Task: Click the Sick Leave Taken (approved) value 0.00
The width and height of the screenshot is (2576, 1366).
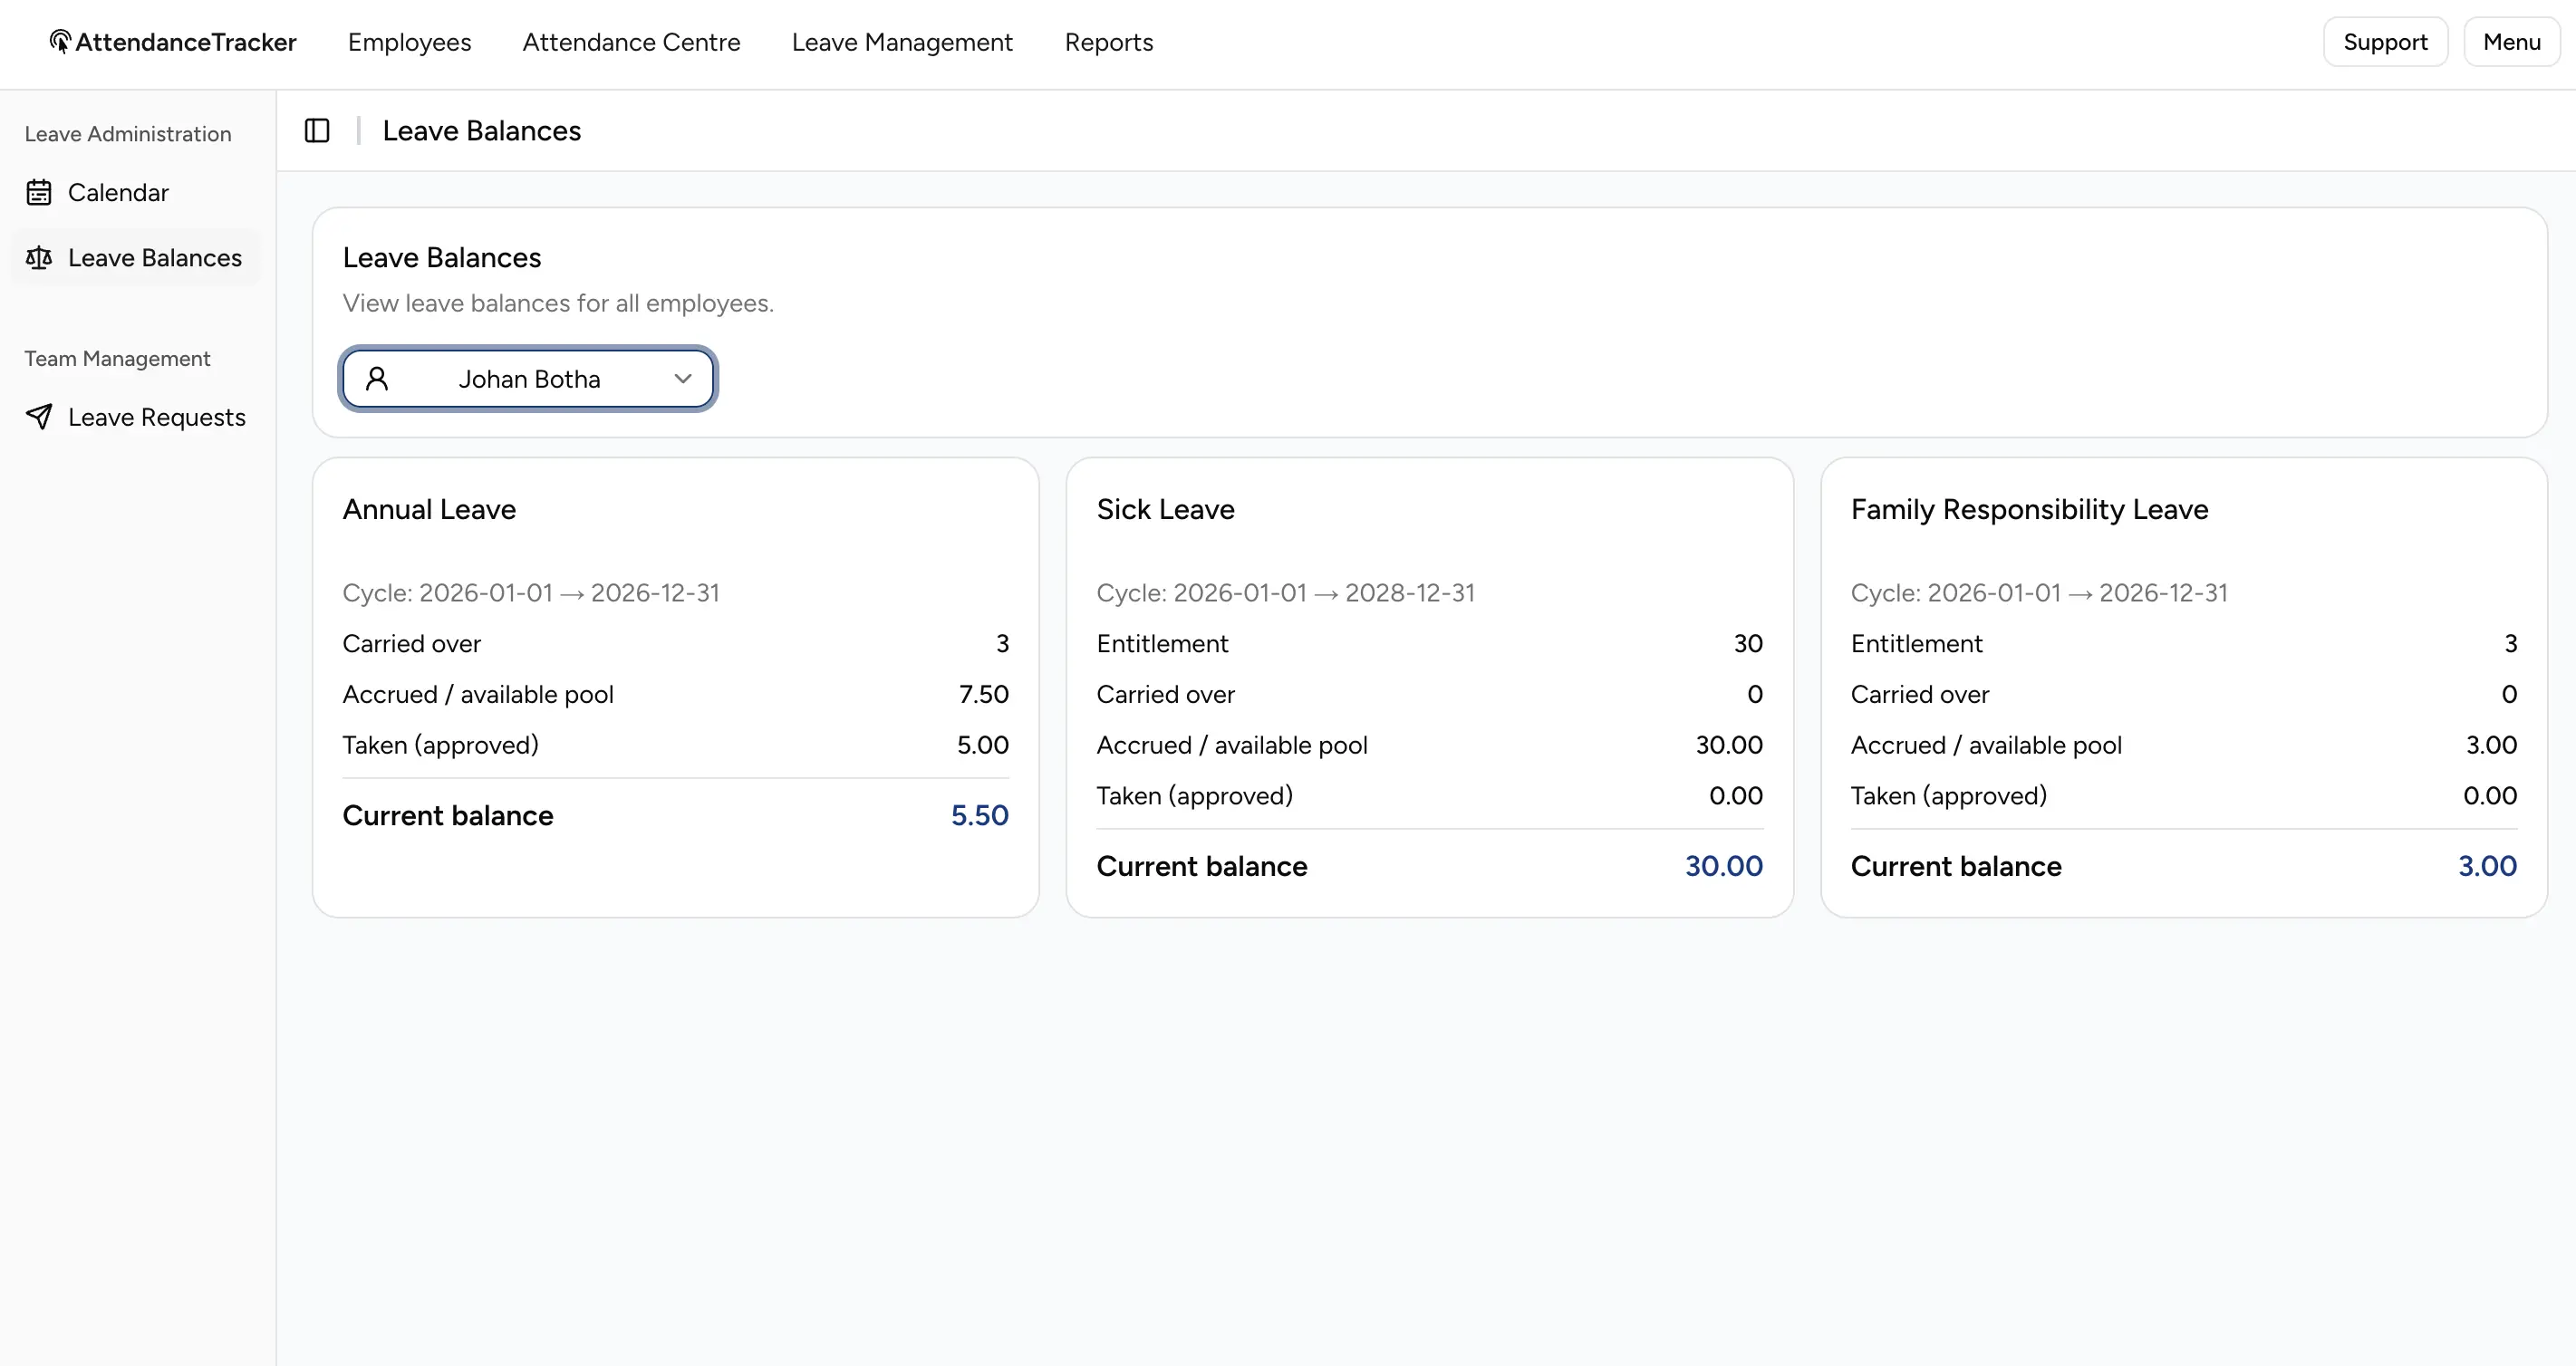Action: 1736,796
